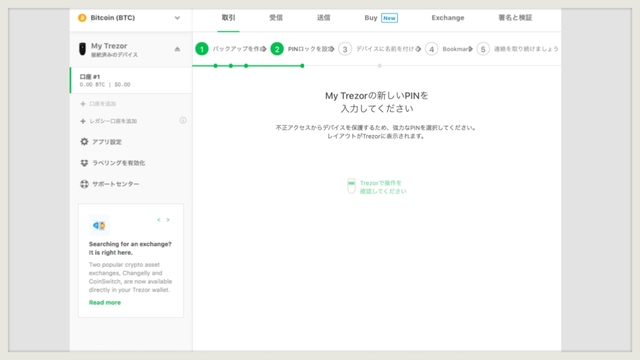Switch to the 取引 tab
Viewport: 640px width, 360px height.
click(x=229, y=18)
